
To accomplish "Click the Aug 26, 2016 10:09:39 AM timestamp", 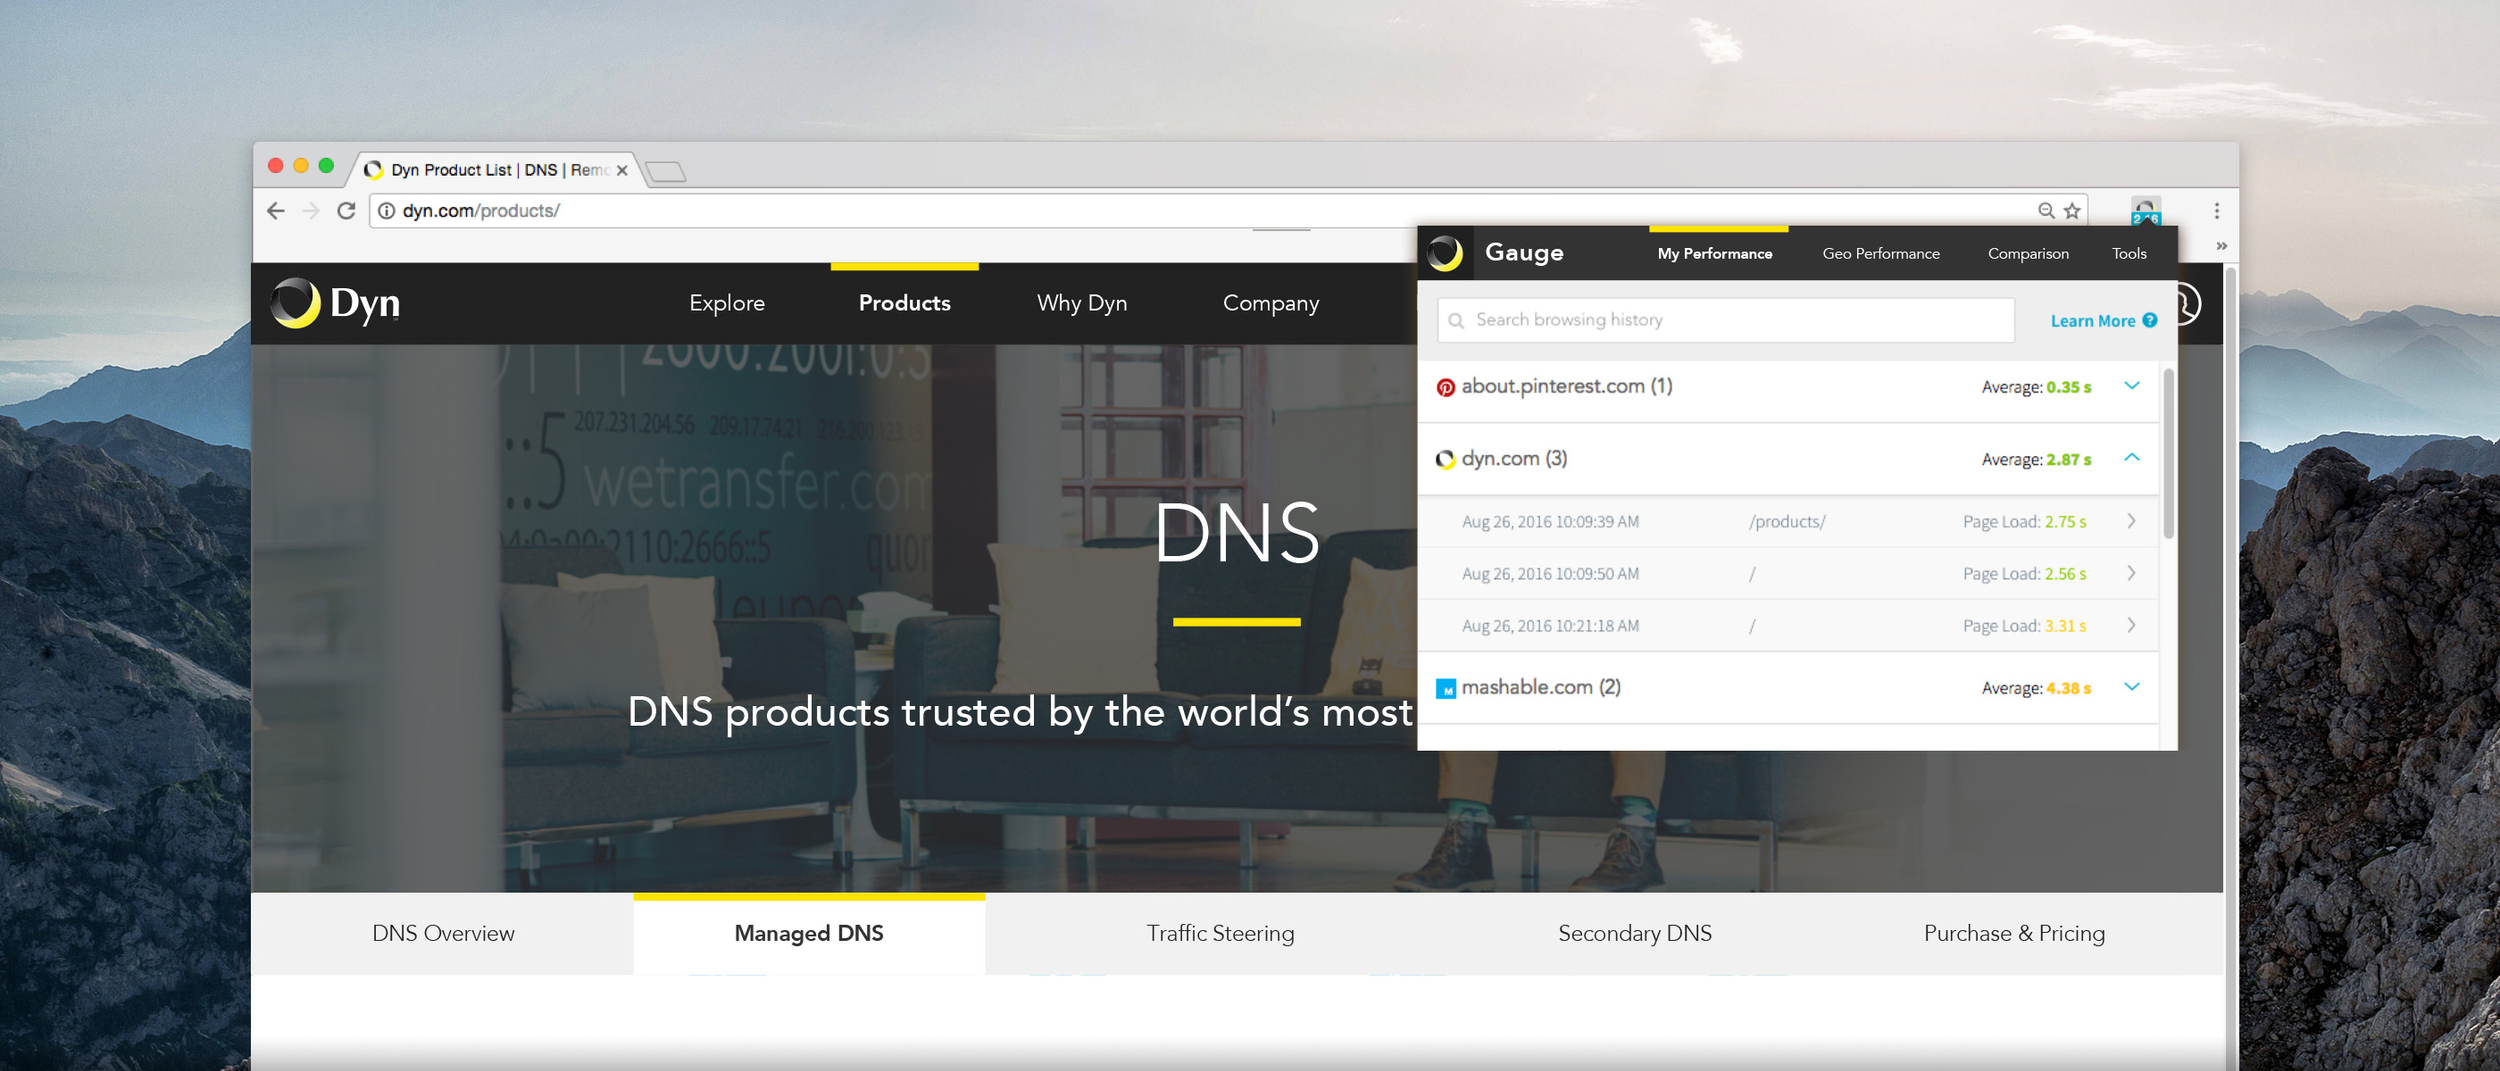I will 1550,522.
